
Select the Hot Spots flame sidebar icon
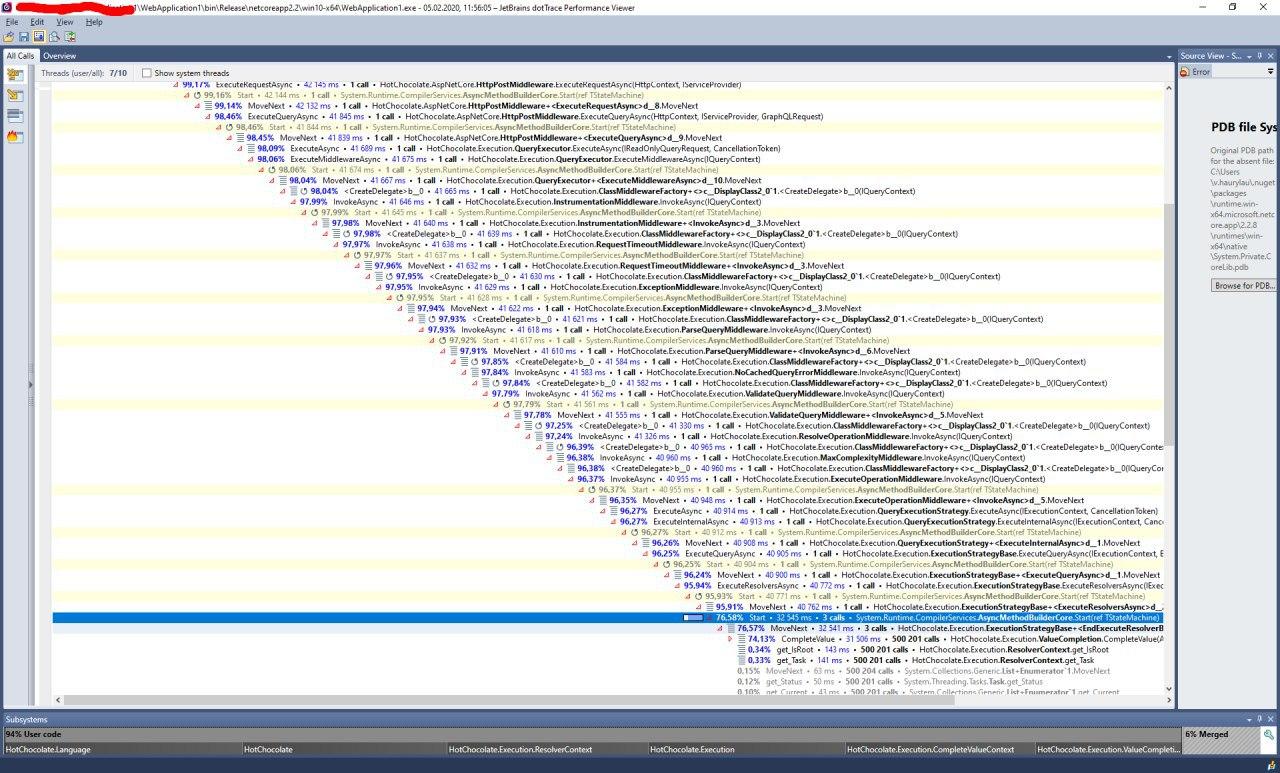[x=15, y=137]
